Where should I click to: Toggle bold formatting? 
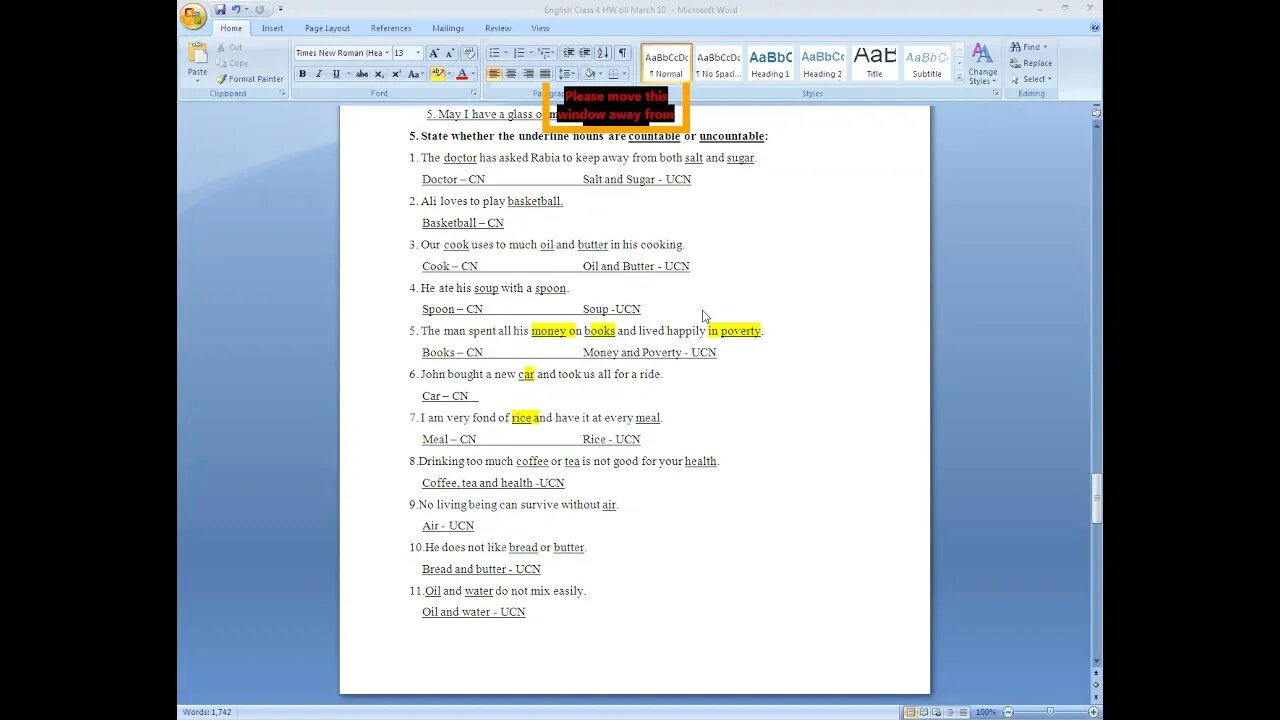[x=302, y=74]
